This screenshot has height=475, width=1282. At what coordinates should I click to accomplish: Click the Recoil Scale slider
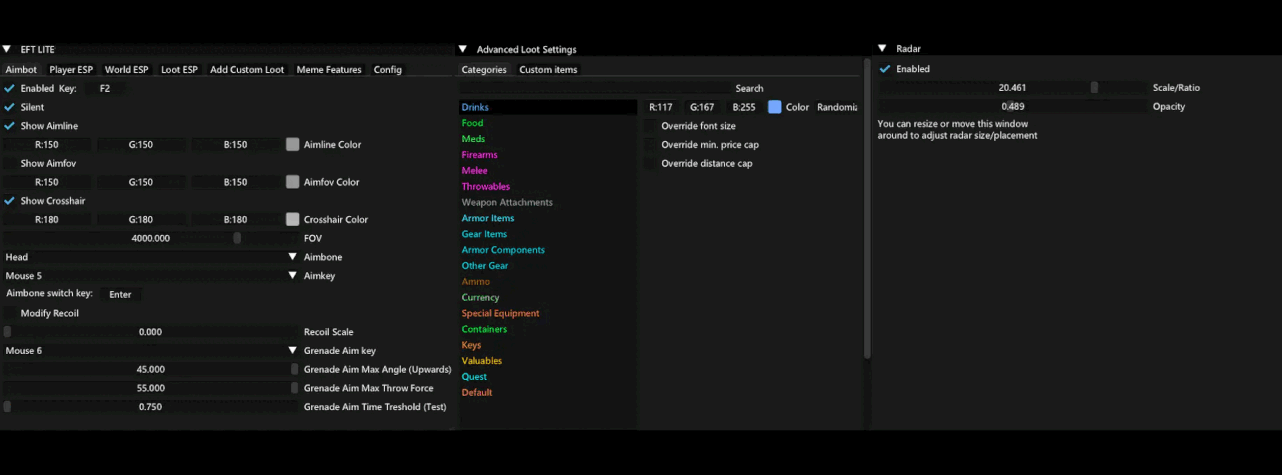pos(151,332)
